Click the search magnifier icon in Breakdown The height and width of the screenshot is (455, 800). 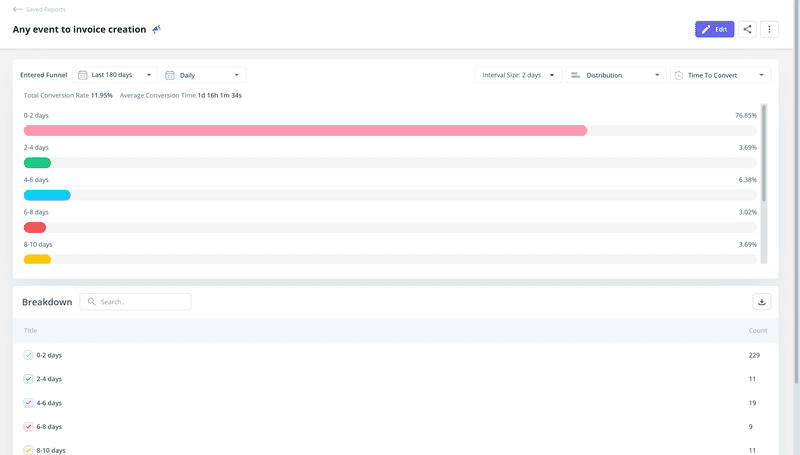click(92, 301)
